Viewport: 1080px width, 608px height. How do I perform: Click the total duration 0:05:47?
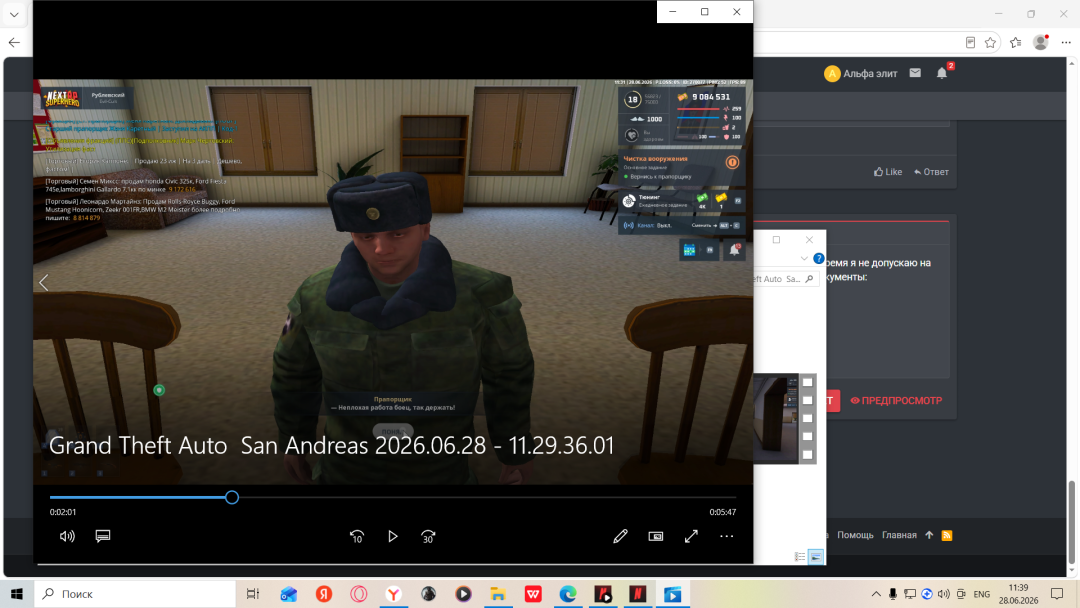click(x=723, y=512)
